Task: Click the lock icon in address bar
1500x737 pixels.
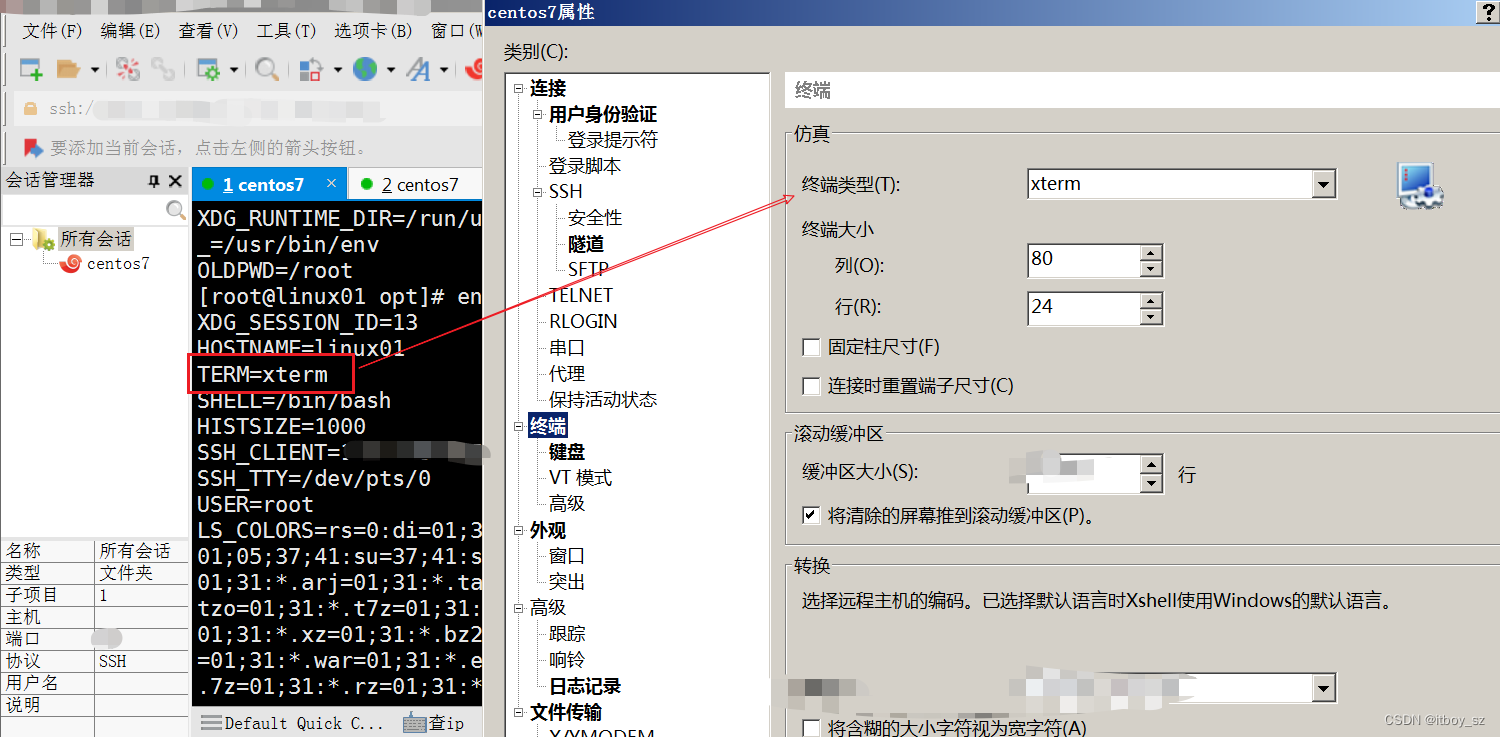Action: (x=30, y=108)
